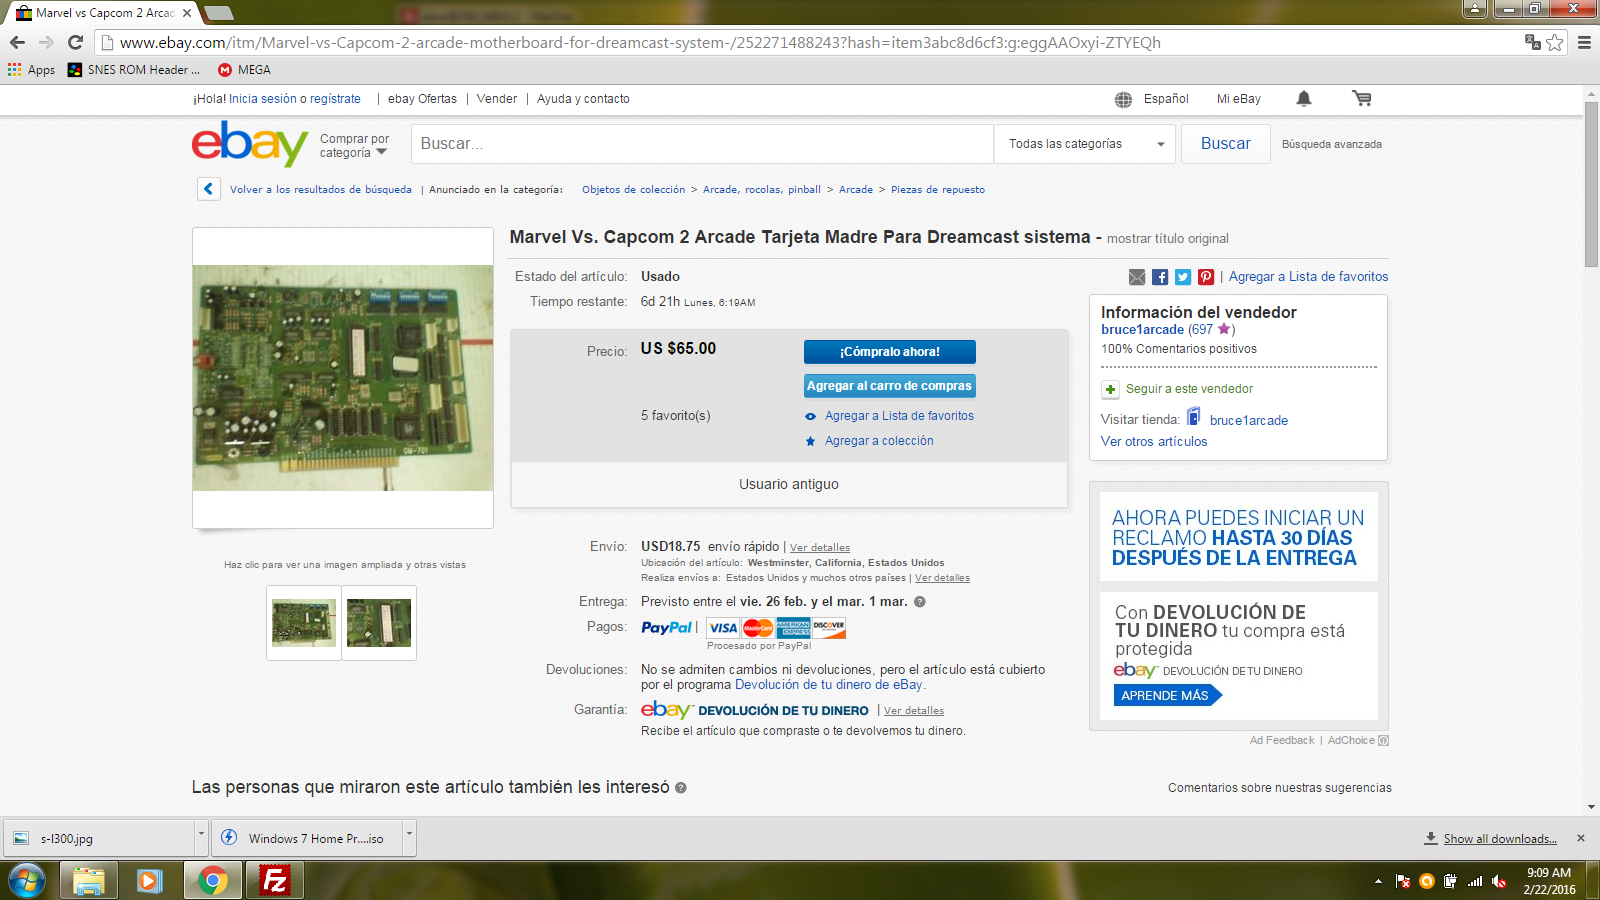Bookmark page with star icon
This screenshot has height=900, width=1600.
[x=1554, y=42]
